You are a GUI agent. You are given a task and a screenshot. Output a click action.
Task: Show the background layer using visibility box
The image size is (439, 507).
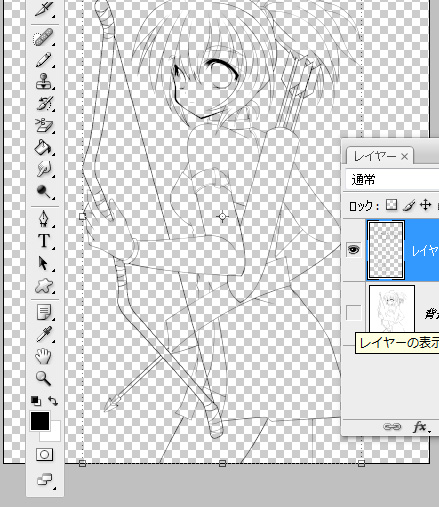[x=354, y=313]
